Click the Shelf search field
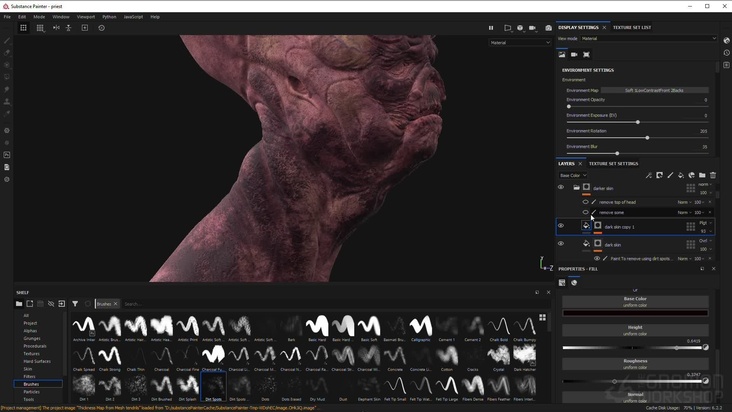Image resolution: width=732 pixels, height=412 pixels. (327, 304)
